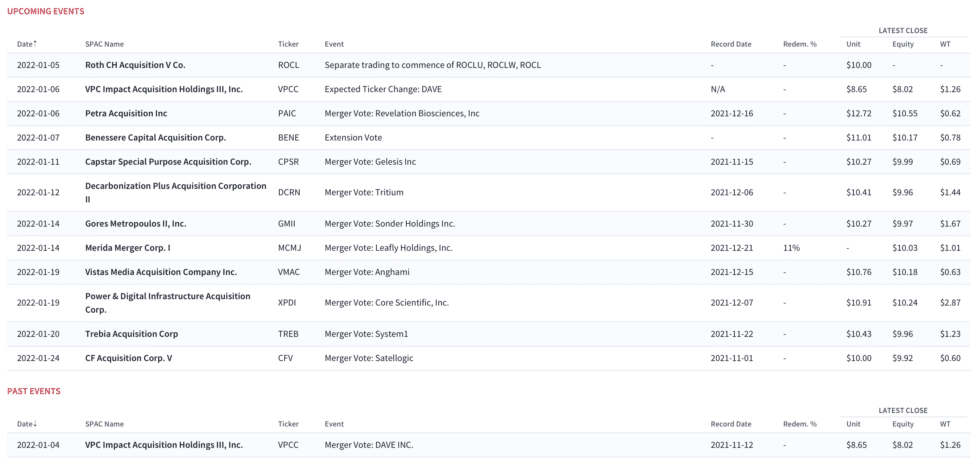Image resolution: width=980 pixels, height=461 pixels.
Task: Click the Past Events section heading
Action: click(x=36, y=391)
